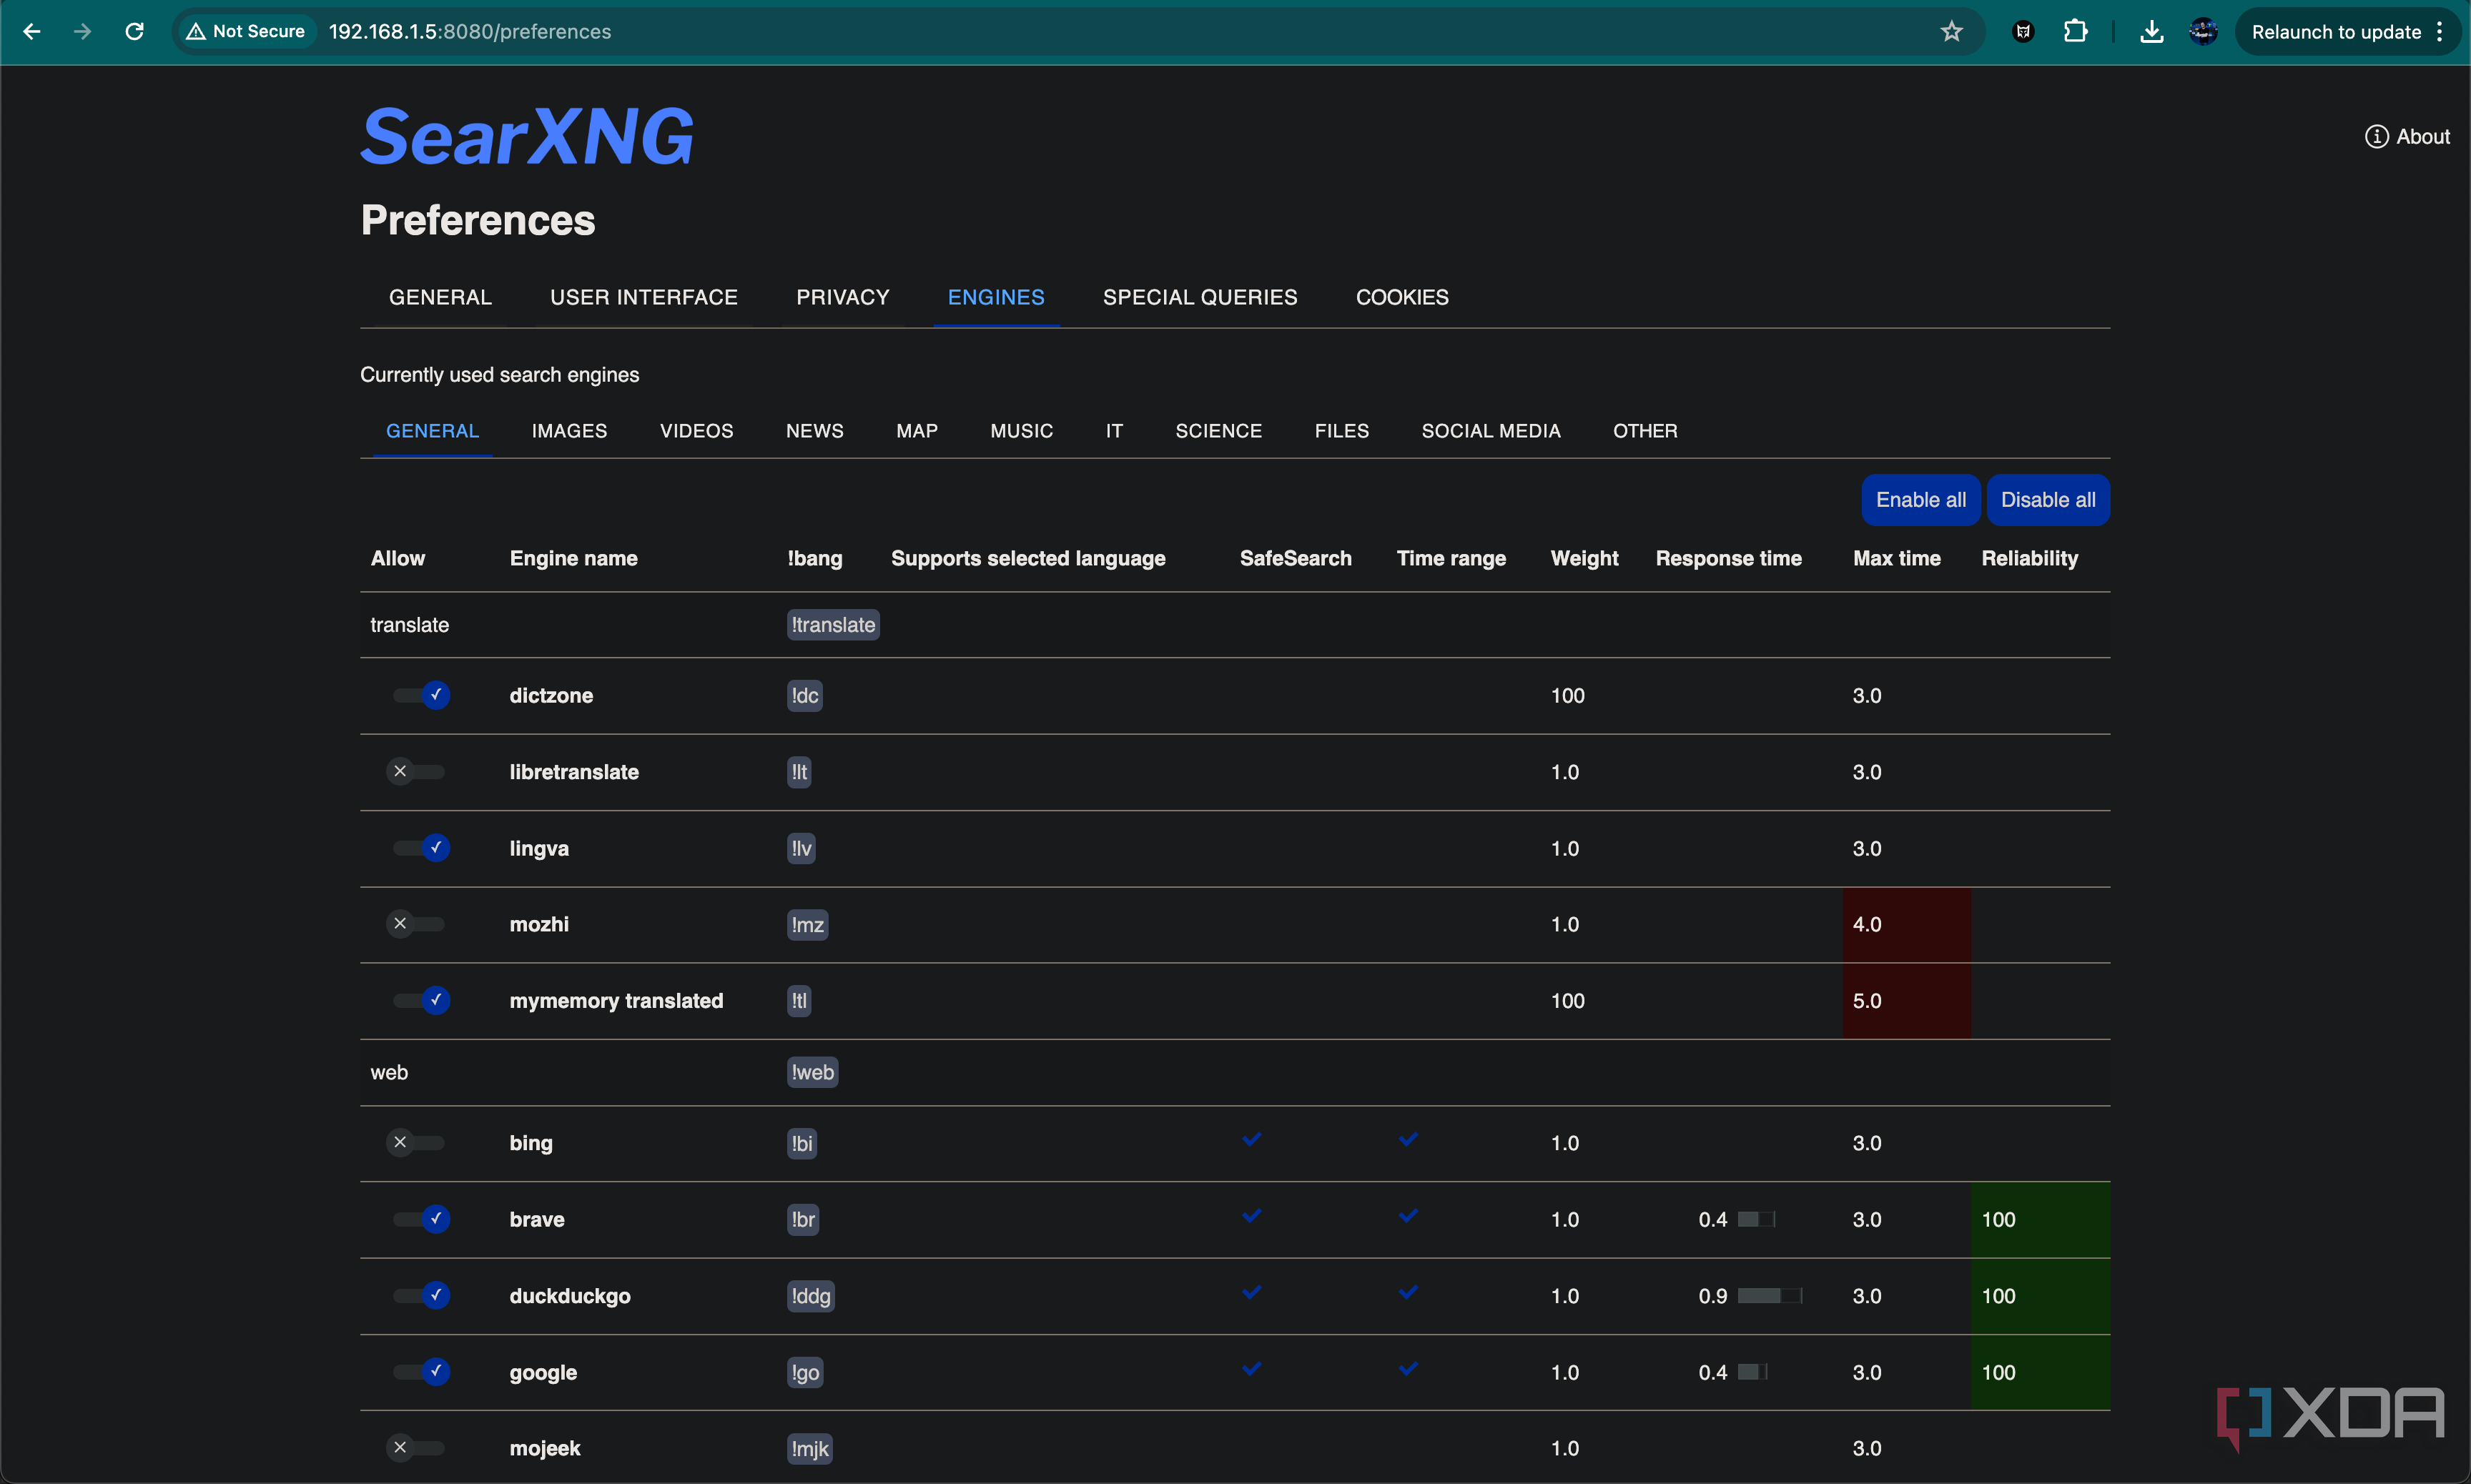Go back with the browser back arrow
Image resolution: width=2471 pixels, height=1484 pixels.
[31, 32]
